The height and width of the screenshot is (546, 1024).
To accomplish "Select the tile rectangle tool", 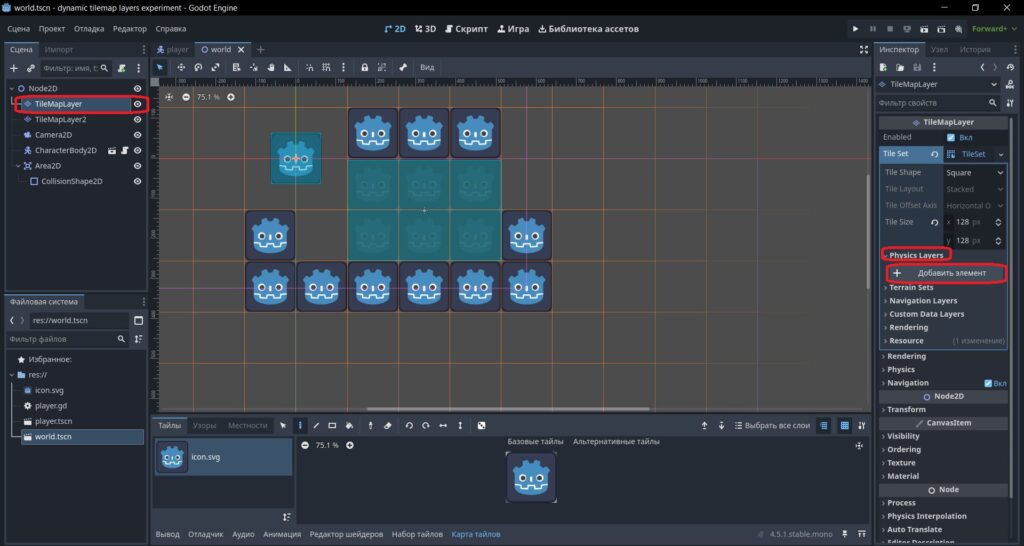I will point(332,425).
